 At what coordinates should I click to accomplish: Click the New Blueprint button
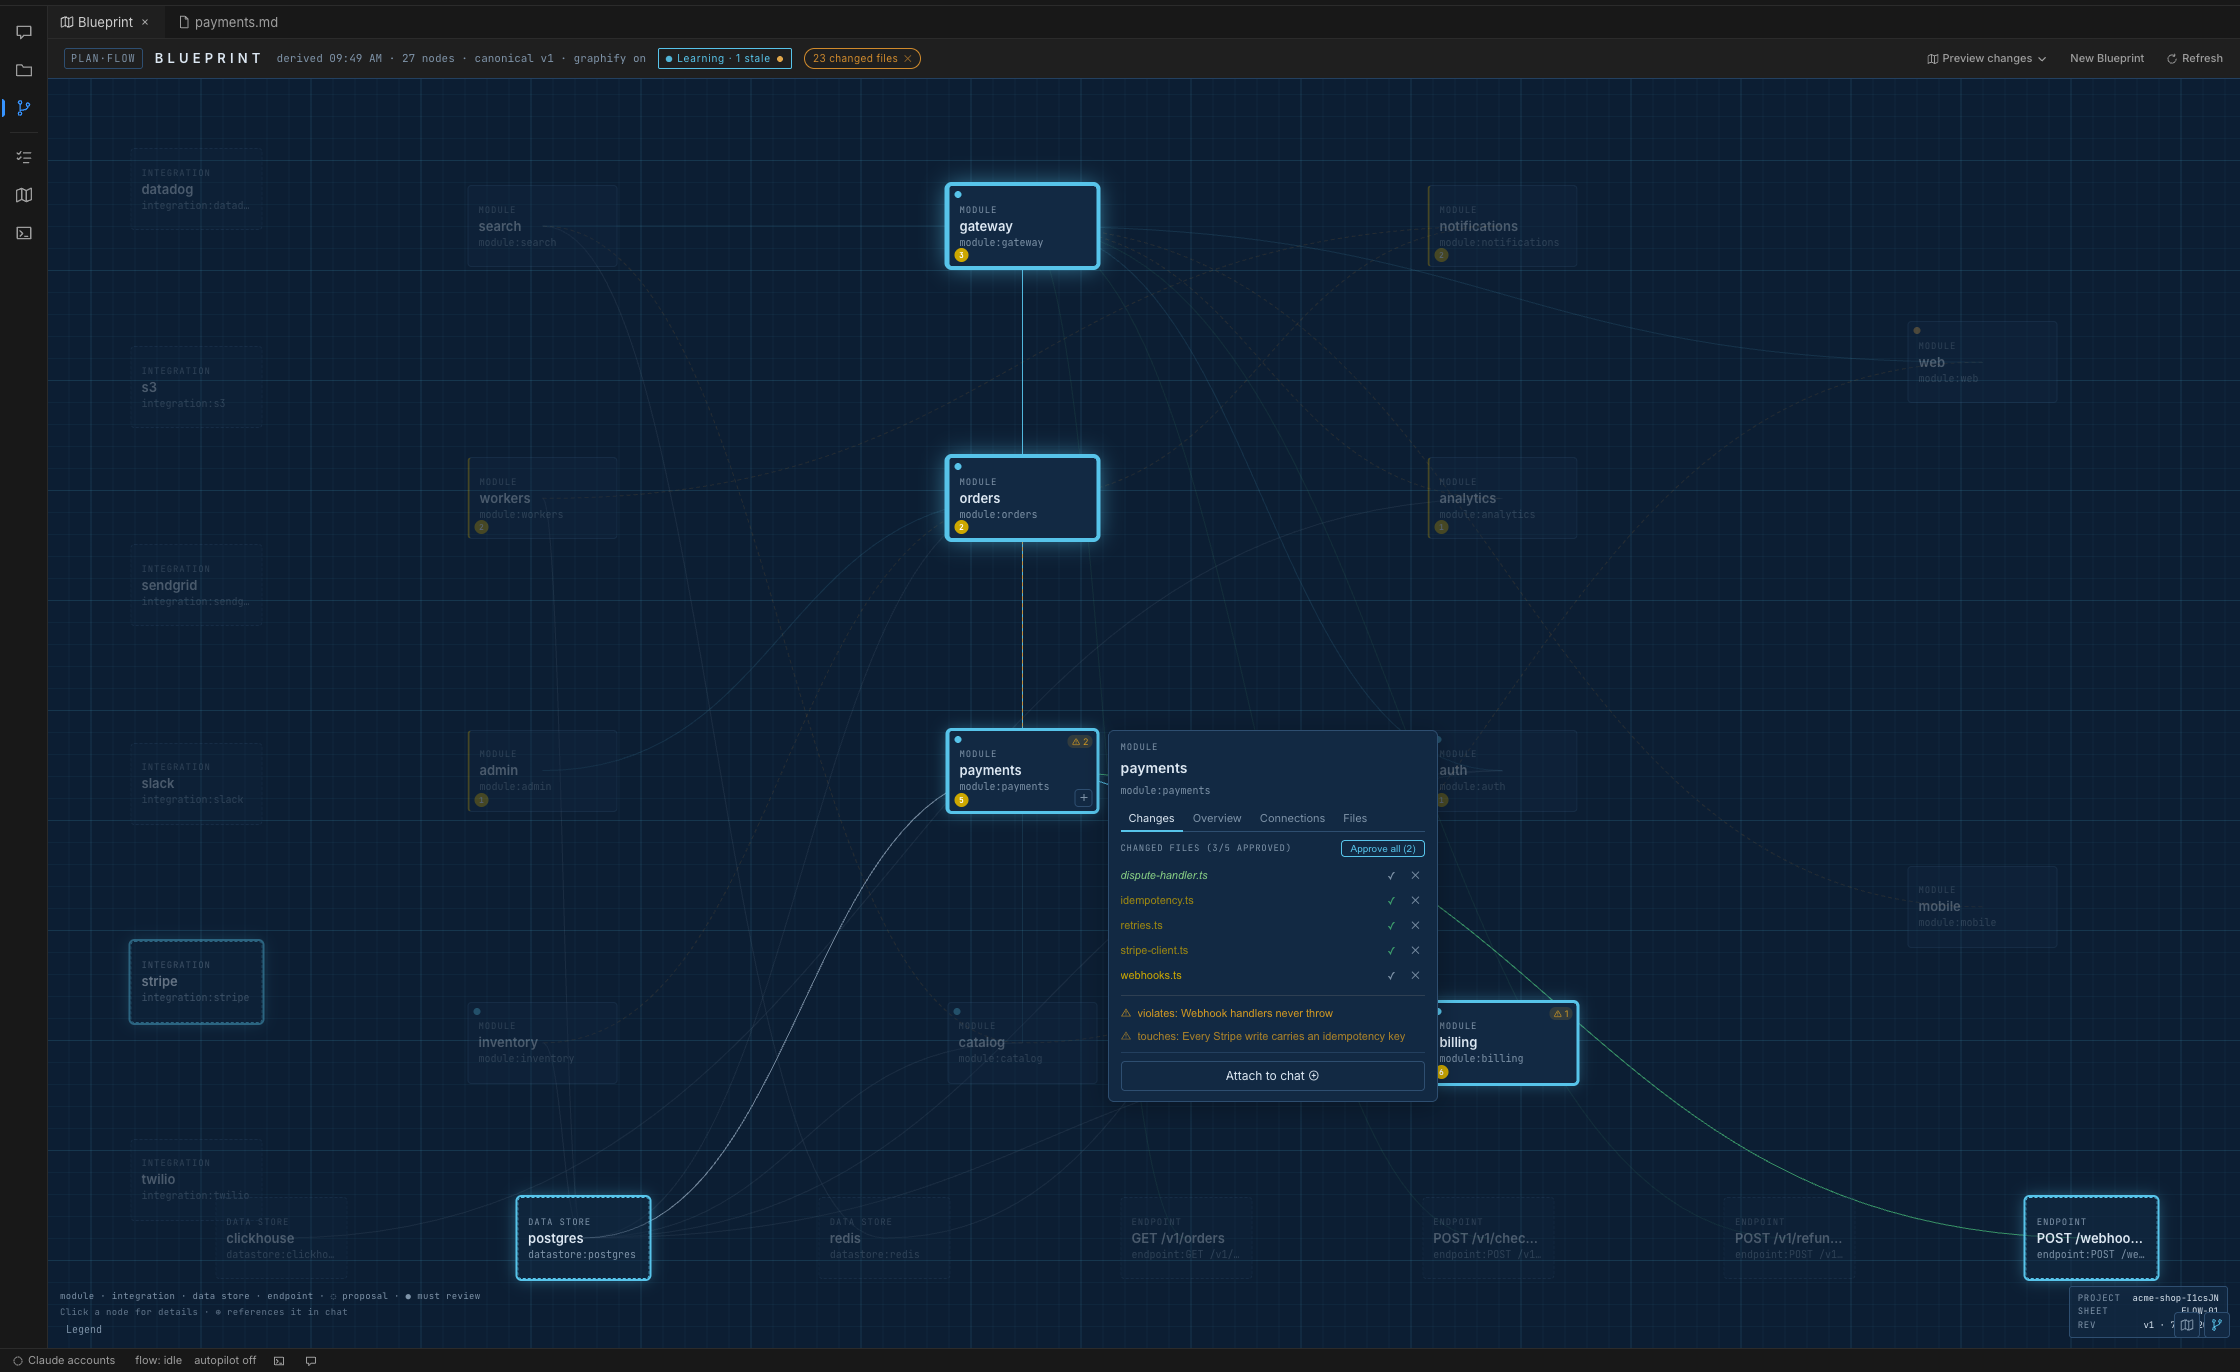click(2107, 58)
